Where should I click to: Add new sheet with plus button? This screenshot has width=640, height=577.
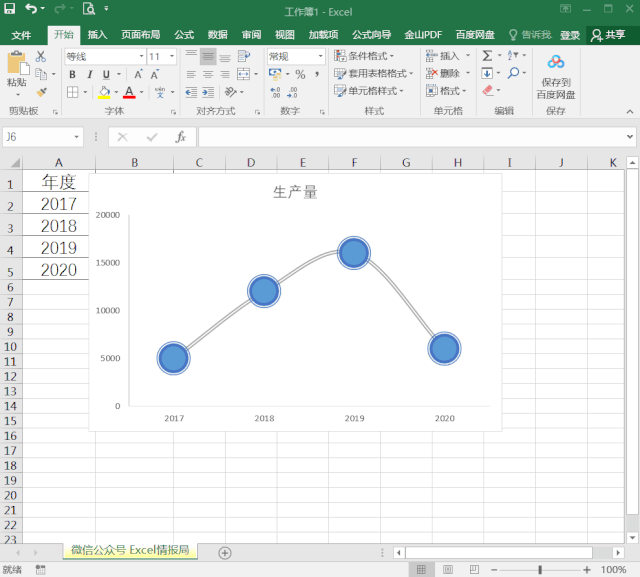(x=225, y=553)
